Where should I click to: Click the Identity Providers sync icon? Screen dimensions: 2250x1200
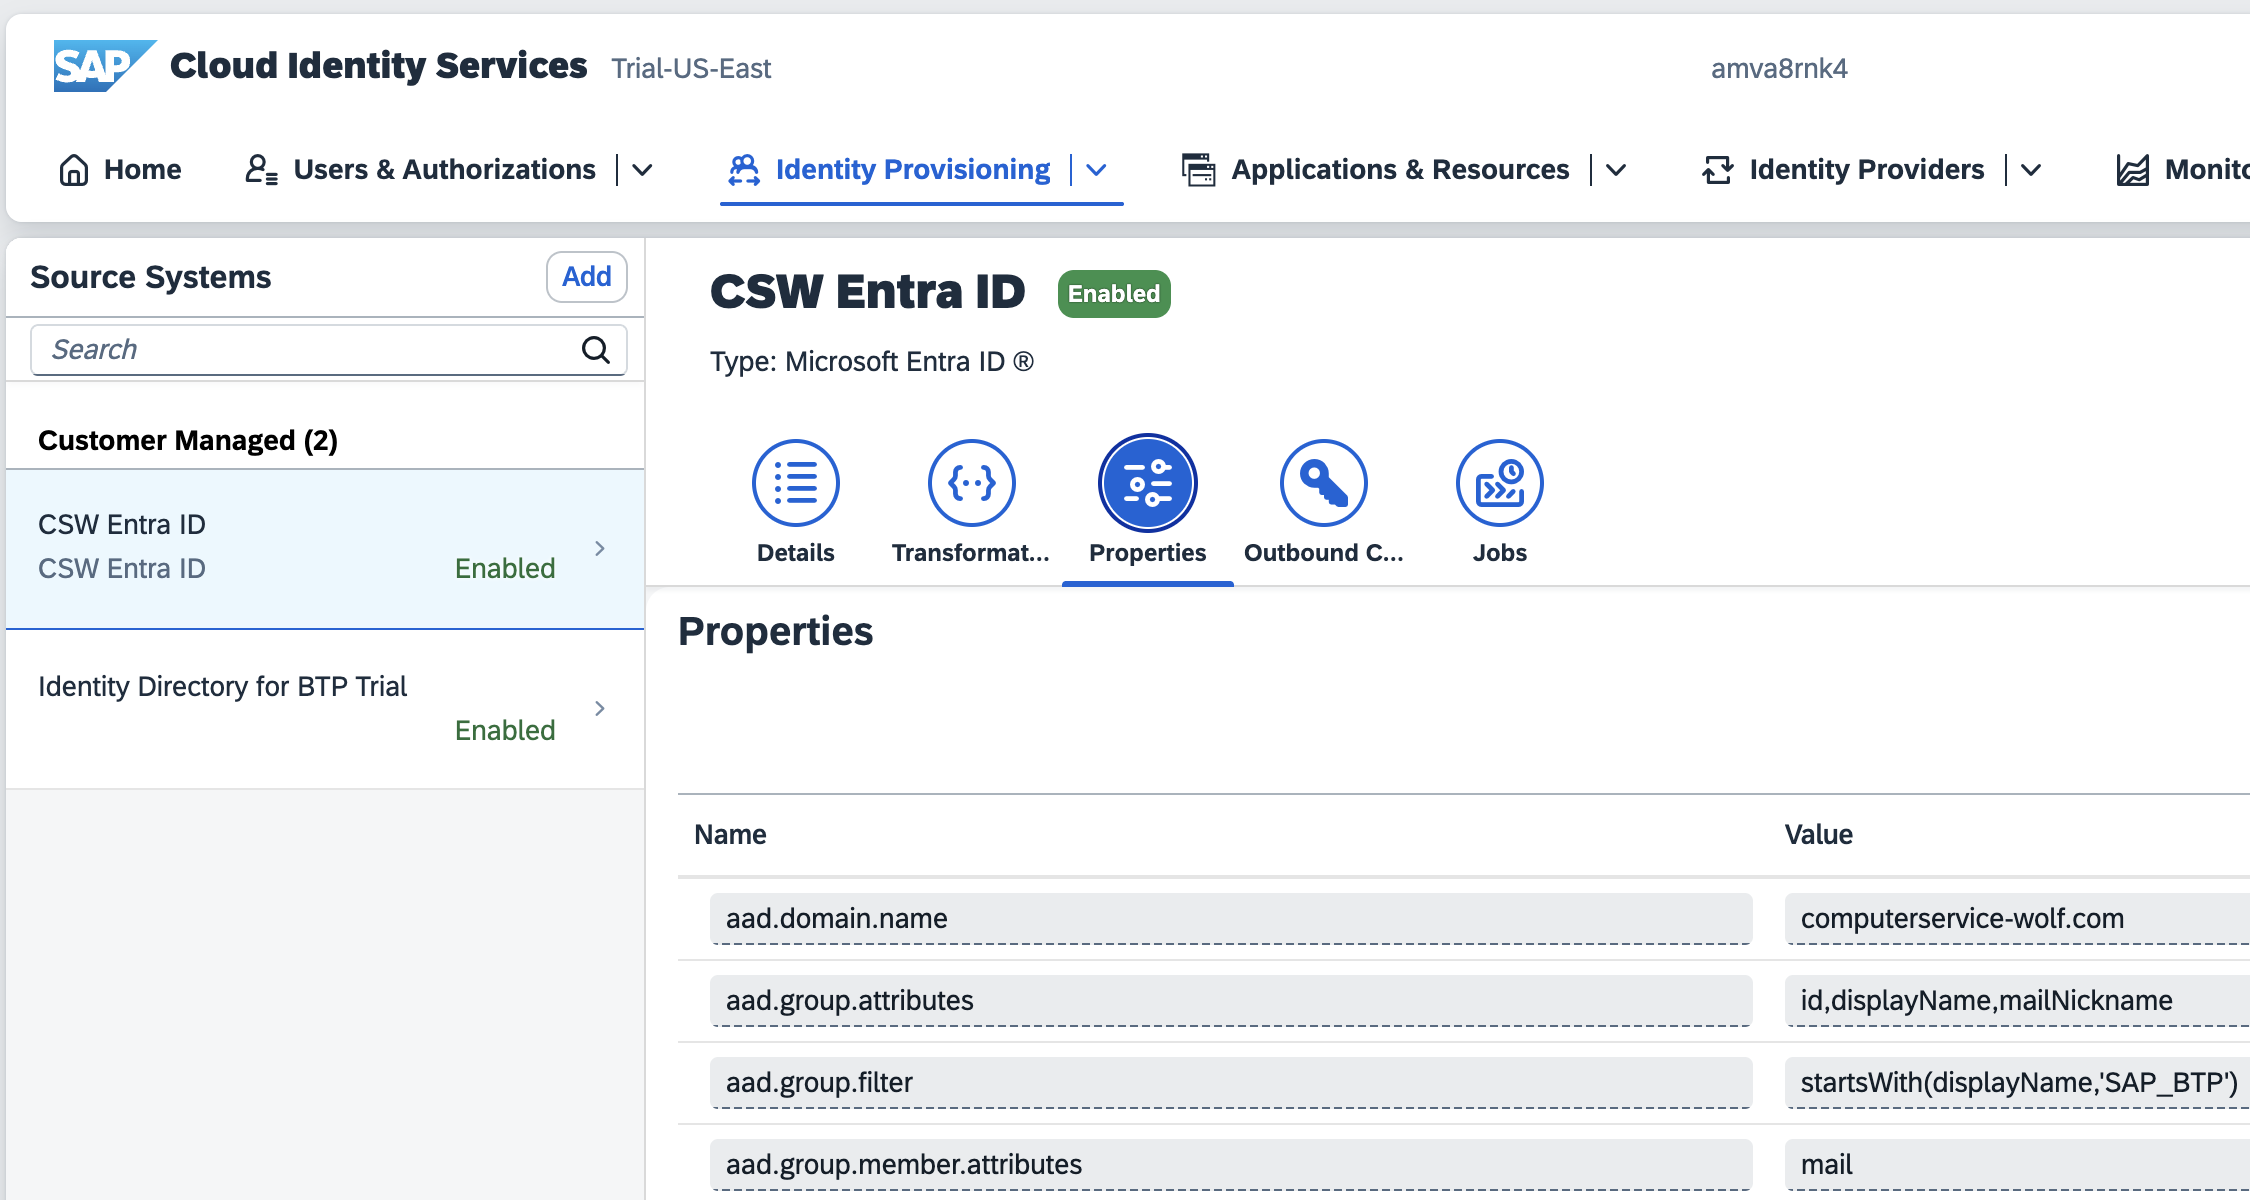pos(1718,170)
